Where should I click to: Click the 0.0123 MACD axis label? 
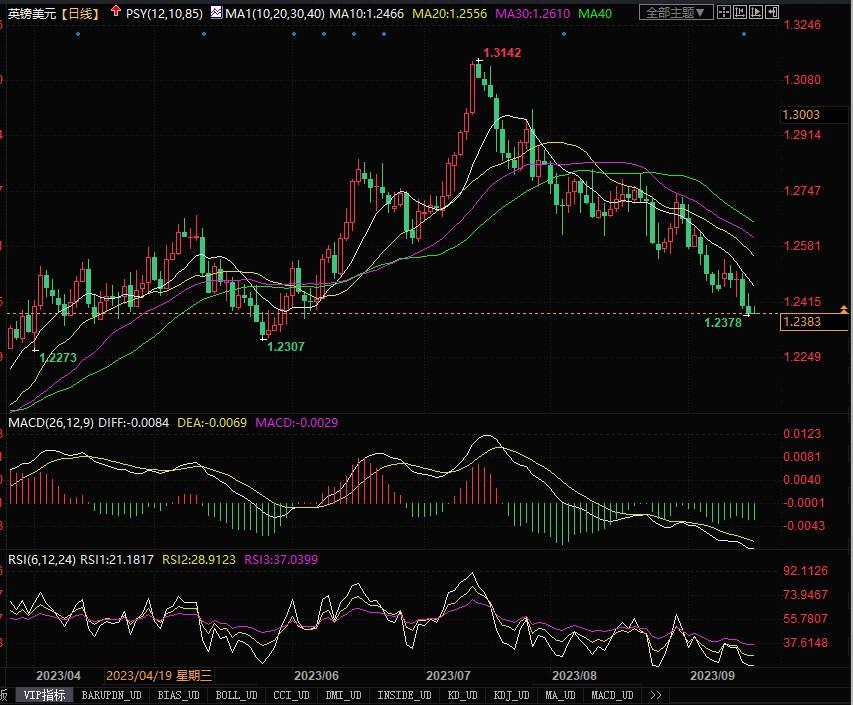tap(802, 434)
